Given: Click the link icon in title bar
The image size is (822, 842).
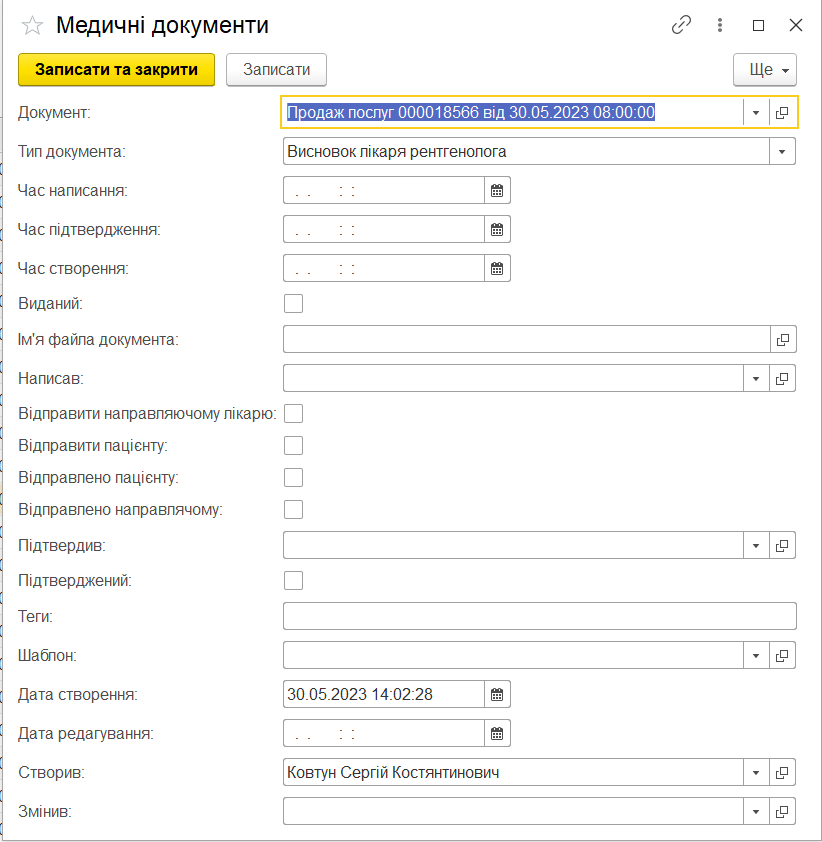Looking at the screenshot, I should [x=681, y=26].
